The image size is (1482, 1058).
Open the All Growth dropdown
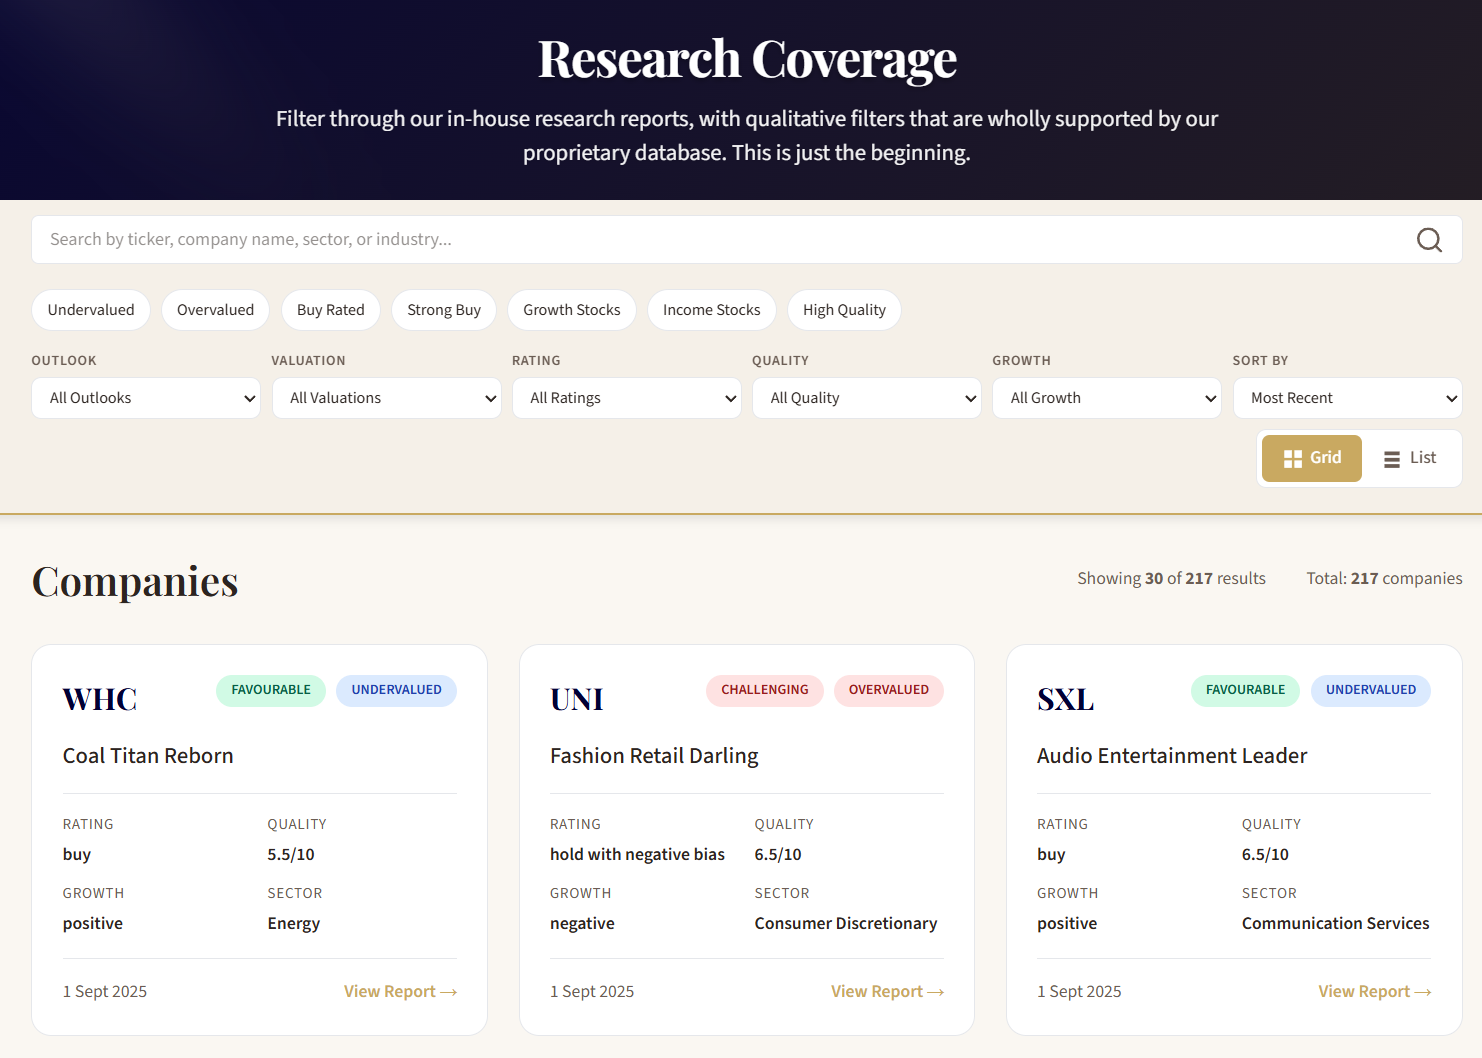(x=1106, y=398)
